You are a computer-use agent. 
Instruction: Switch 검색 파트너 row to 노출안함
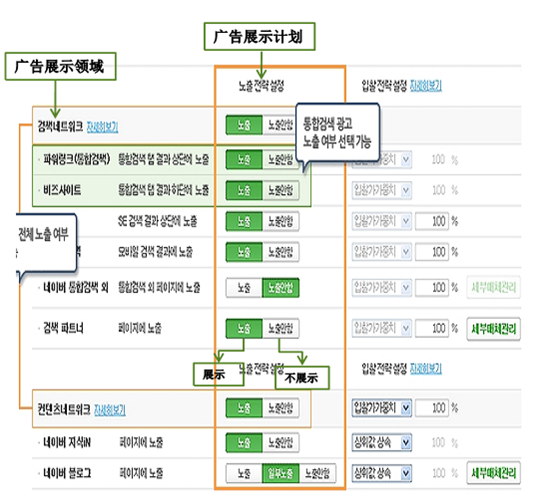click(281, 328)
